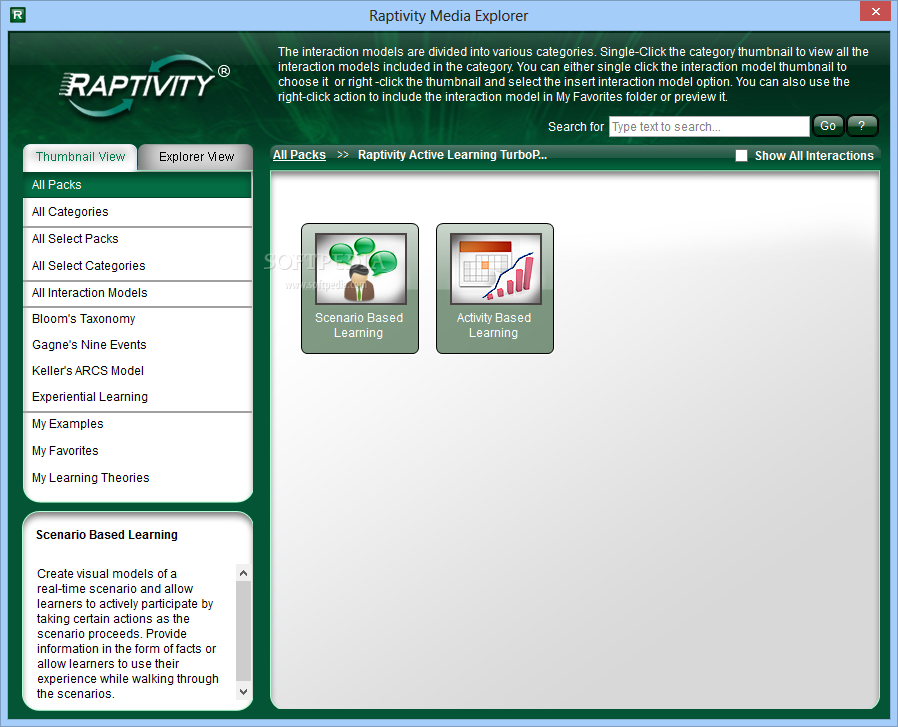The image size is (898, 727).
Task: Click the Go search button
Action: coord(828,126)
